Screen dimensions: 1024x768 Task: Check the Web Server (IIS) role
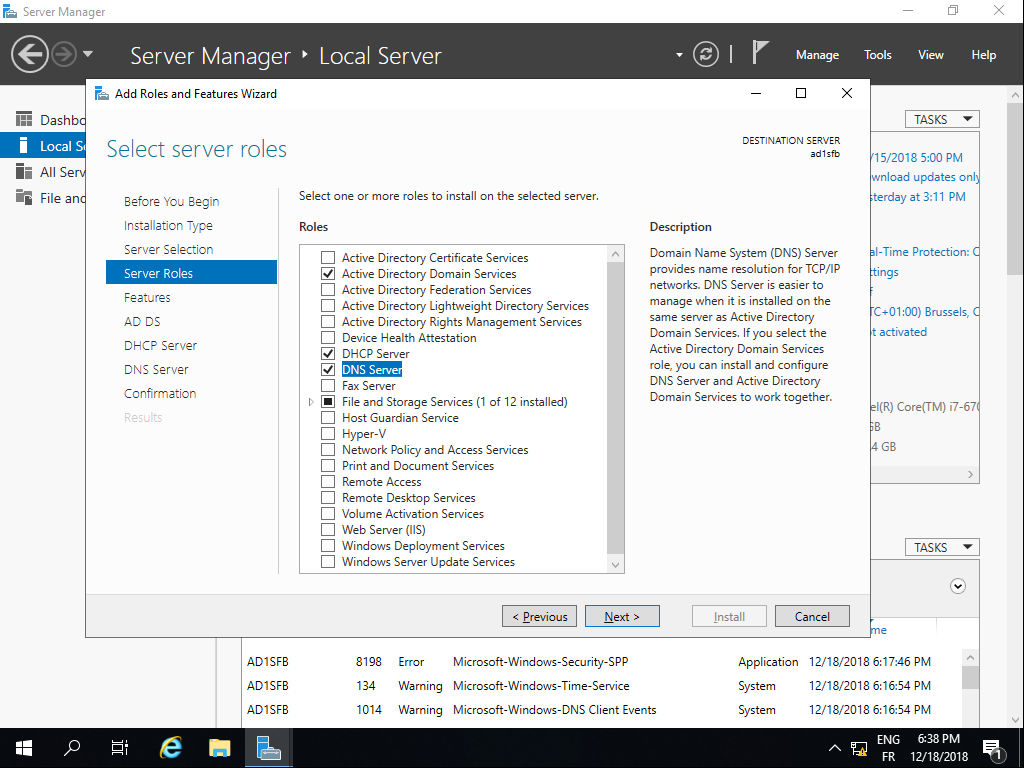pyautogui.click(x=328, y=530)
